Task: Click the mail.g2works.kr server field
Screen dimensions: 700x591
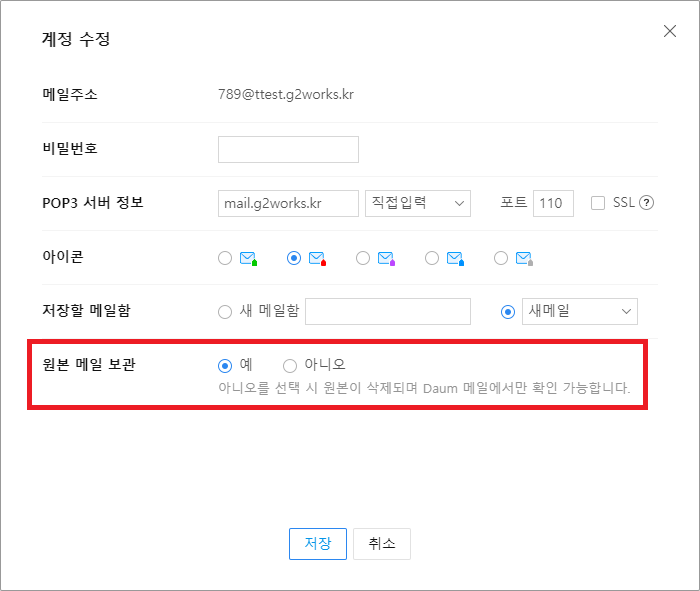Action: [x=288, y=204]
